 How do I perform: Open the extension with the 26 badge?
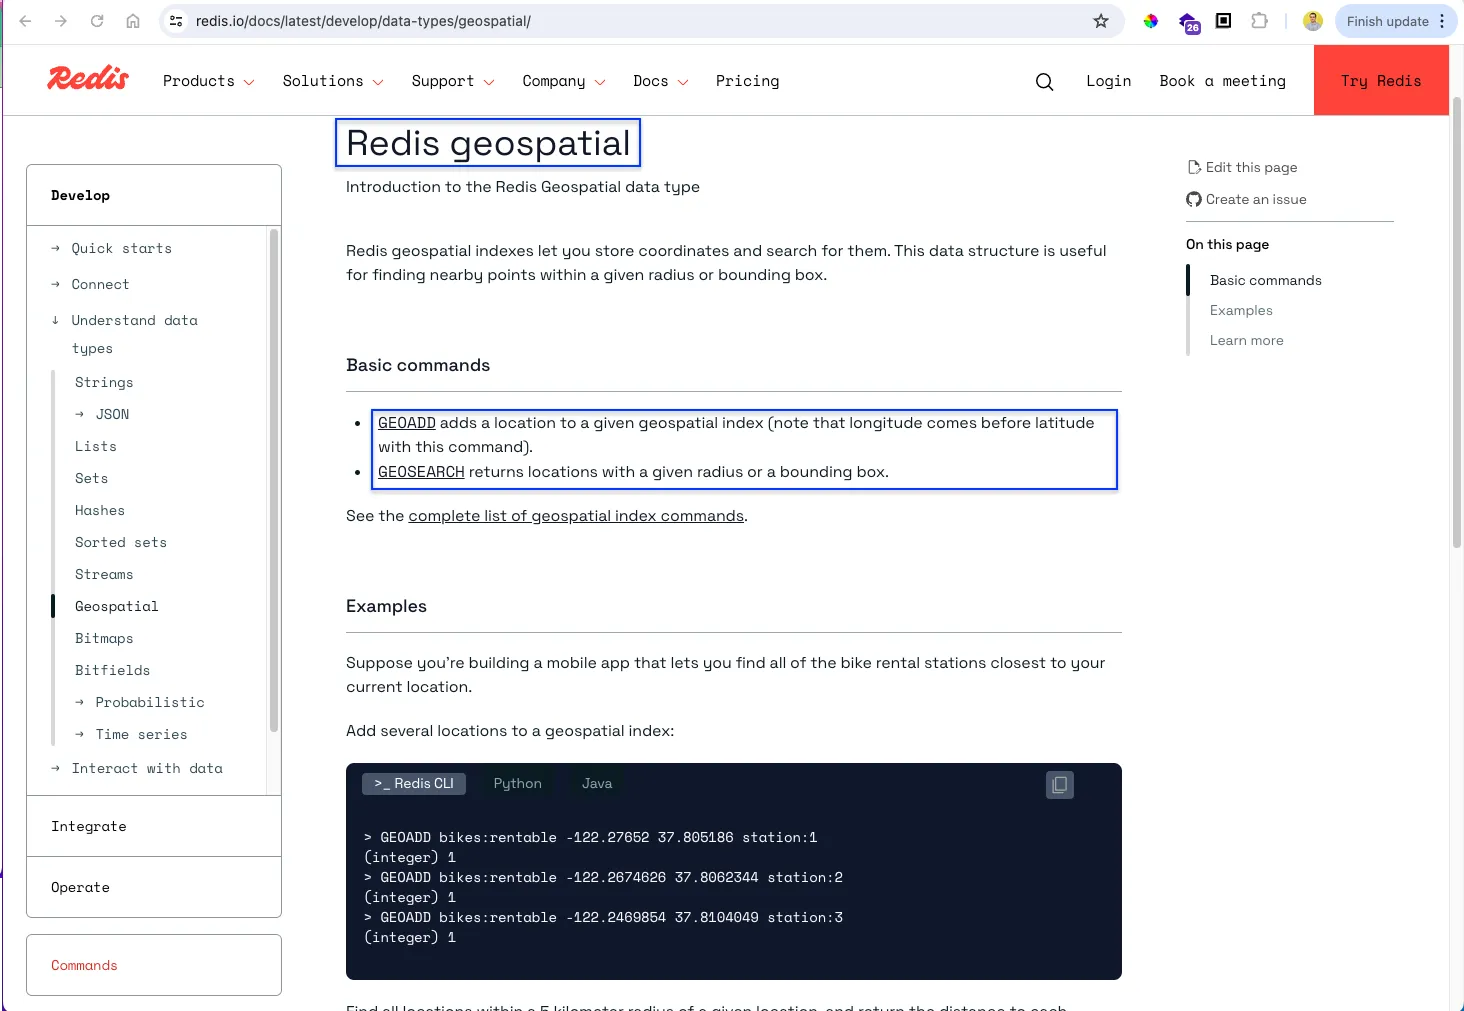1188,23
